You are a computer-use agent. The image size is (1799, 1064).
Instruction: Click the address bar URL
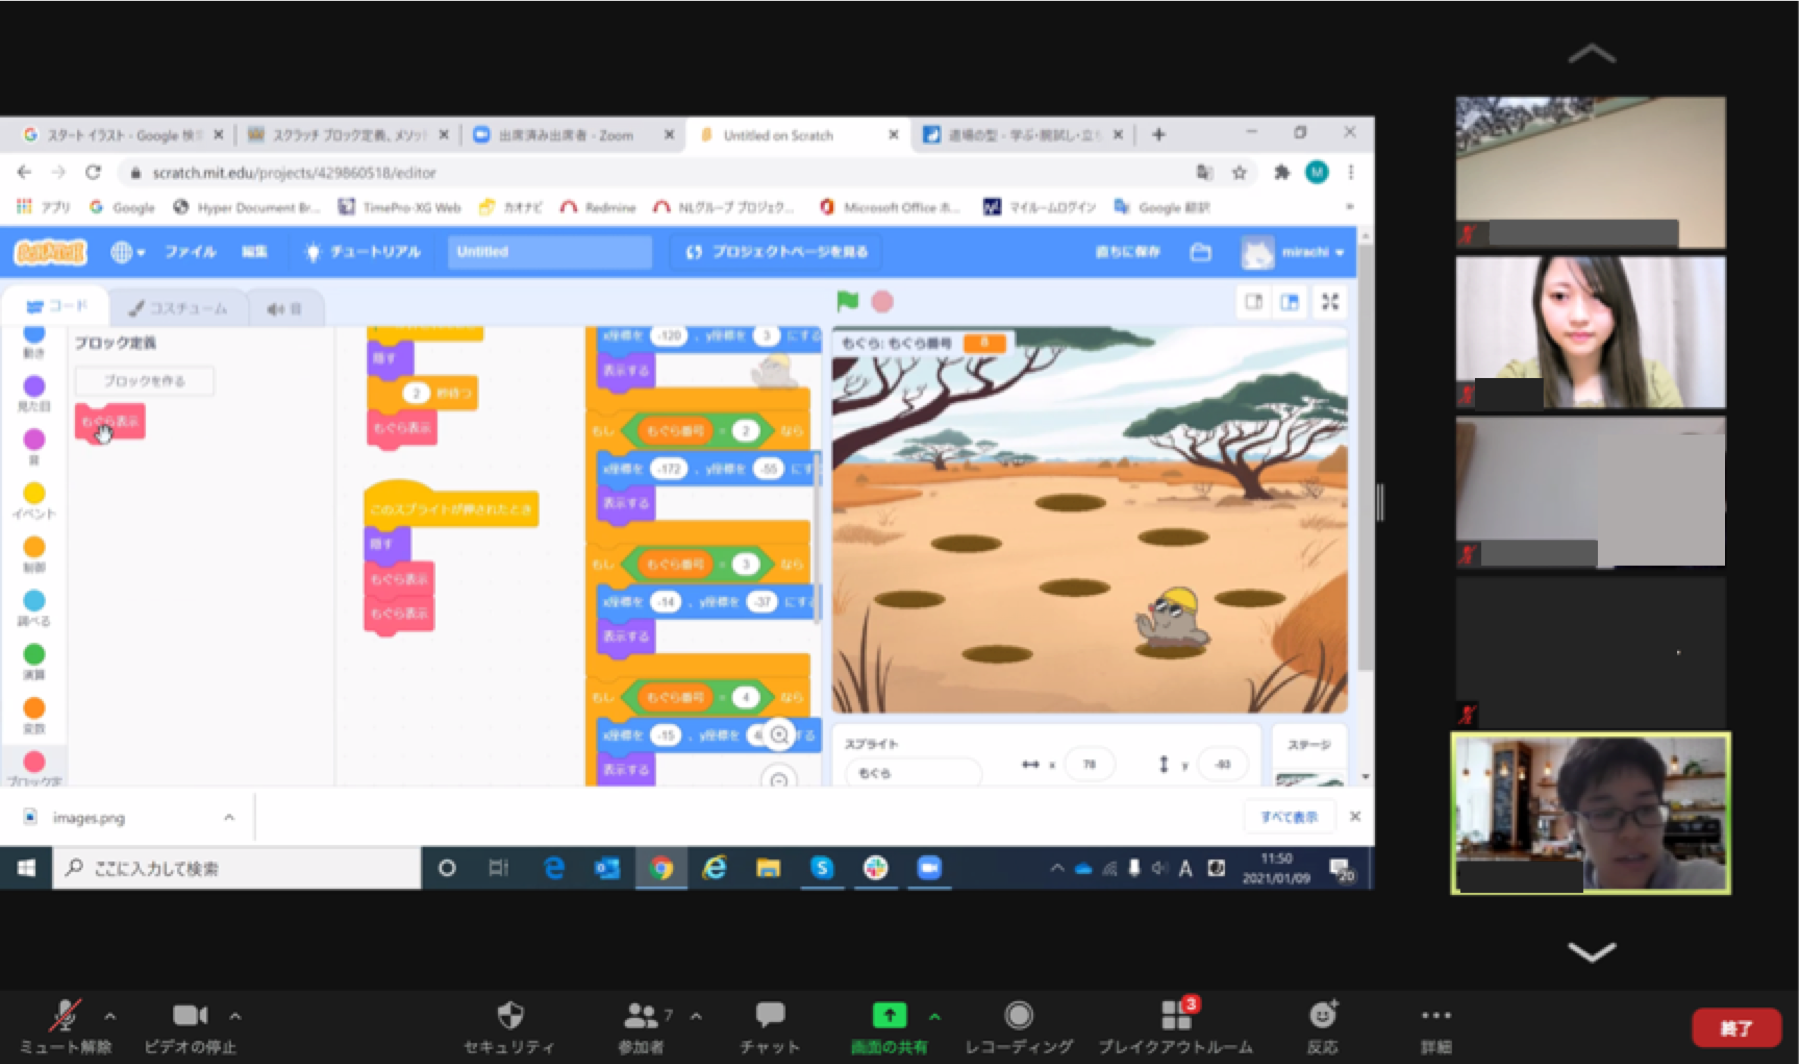294,173
